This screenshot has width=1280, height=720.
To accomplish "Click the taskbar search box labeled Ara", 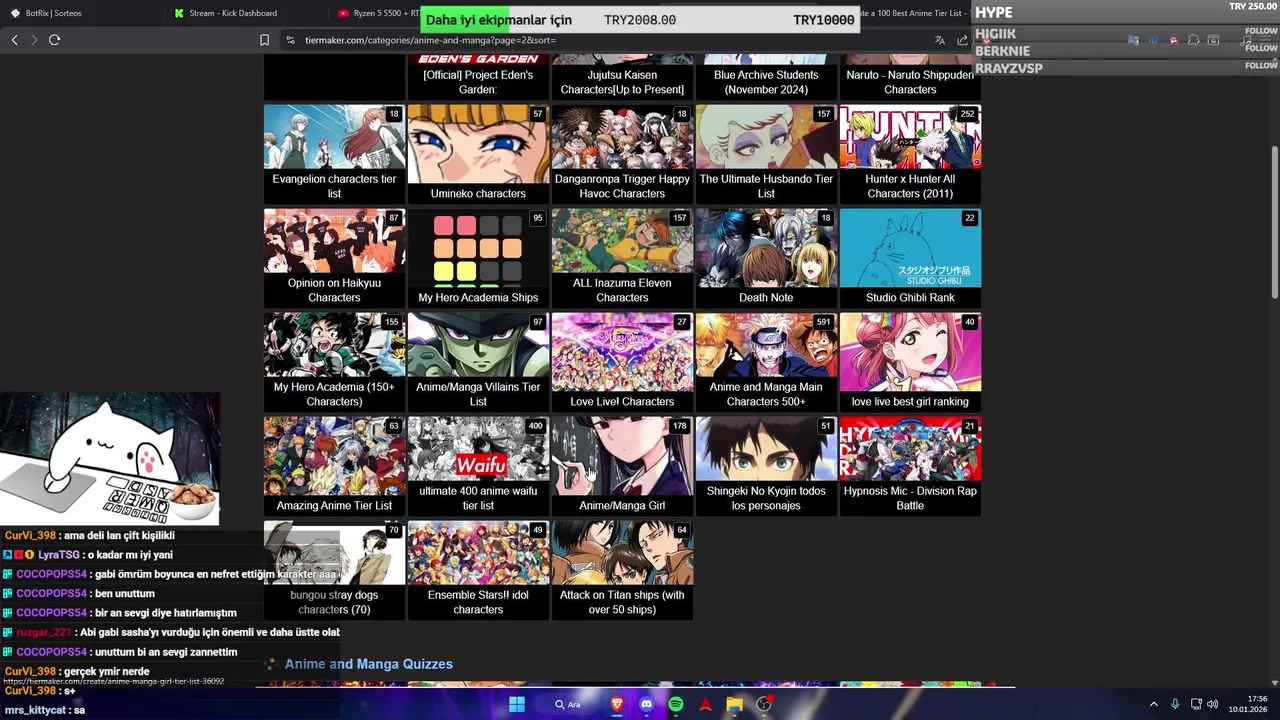I will tap(569, 704).
